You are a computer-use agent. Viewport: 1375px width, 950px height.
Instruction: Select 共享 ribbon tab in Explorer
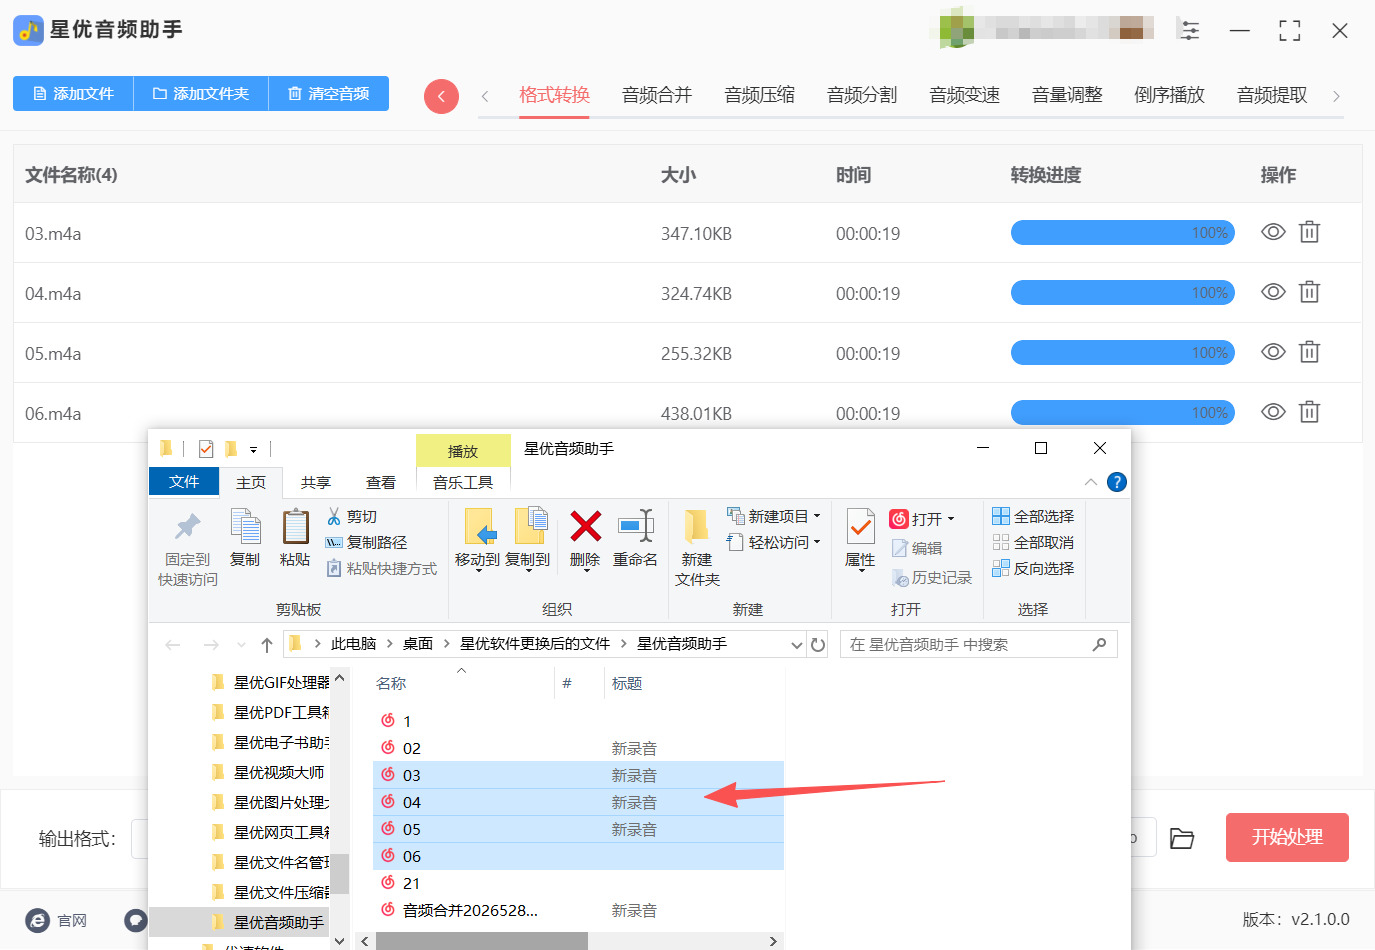[x=316, y=482]
